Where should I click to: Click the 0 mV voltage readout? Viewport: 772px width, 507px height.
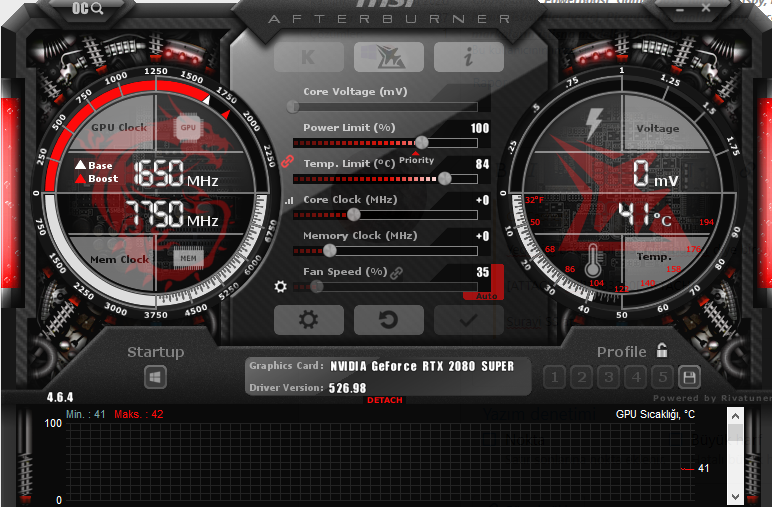pos(655,173)
